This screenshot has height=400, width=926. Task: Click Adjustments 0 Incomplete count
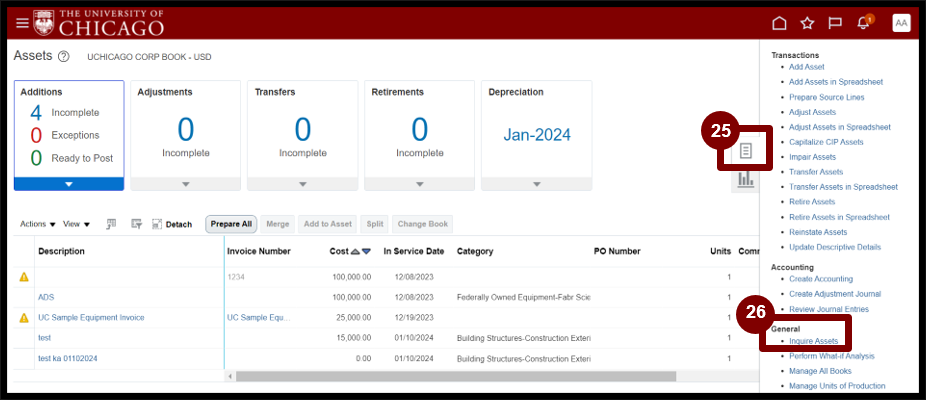point(185,129)
